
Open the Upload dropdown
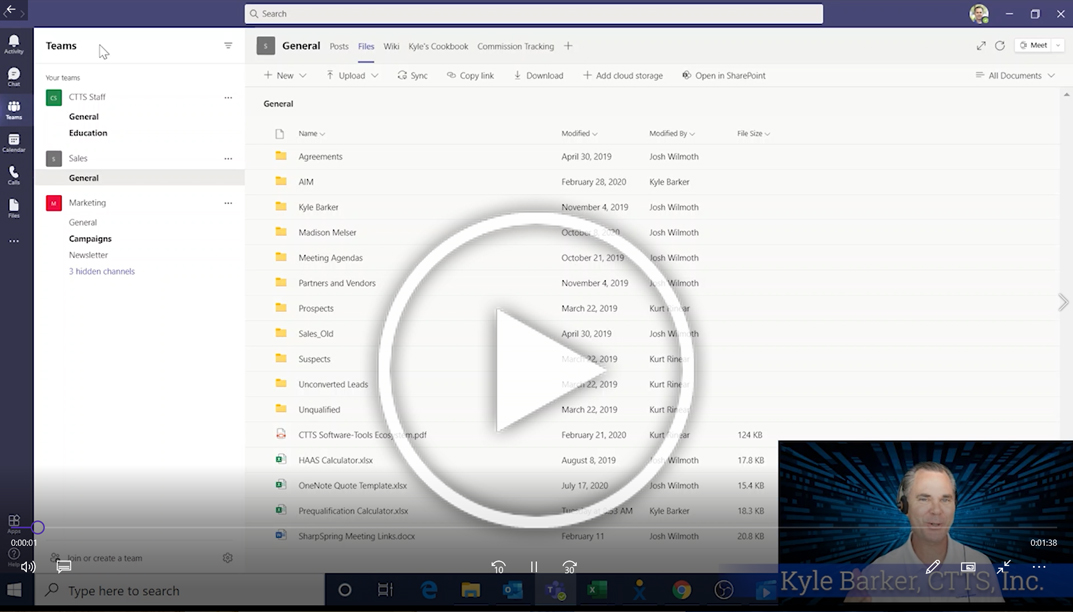click(352, 75)
